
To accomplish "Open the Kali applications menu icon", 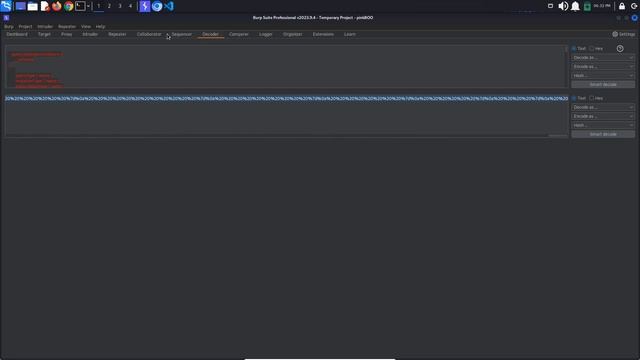I will 6,6.
